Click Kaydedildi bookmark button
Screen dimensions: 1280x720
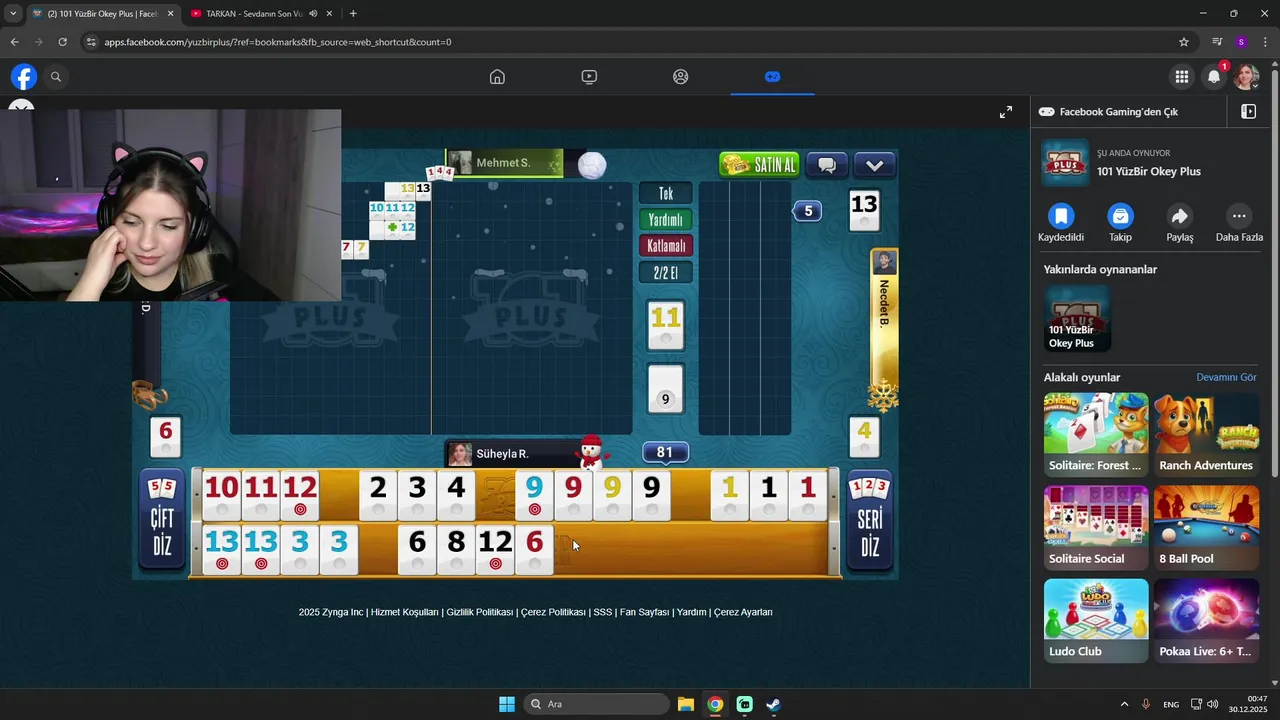pos(1061,223)
